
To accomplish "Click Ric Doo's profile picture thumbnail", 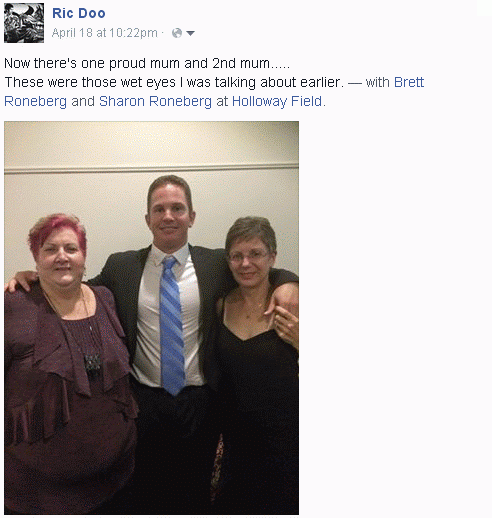I will (24, 23).
